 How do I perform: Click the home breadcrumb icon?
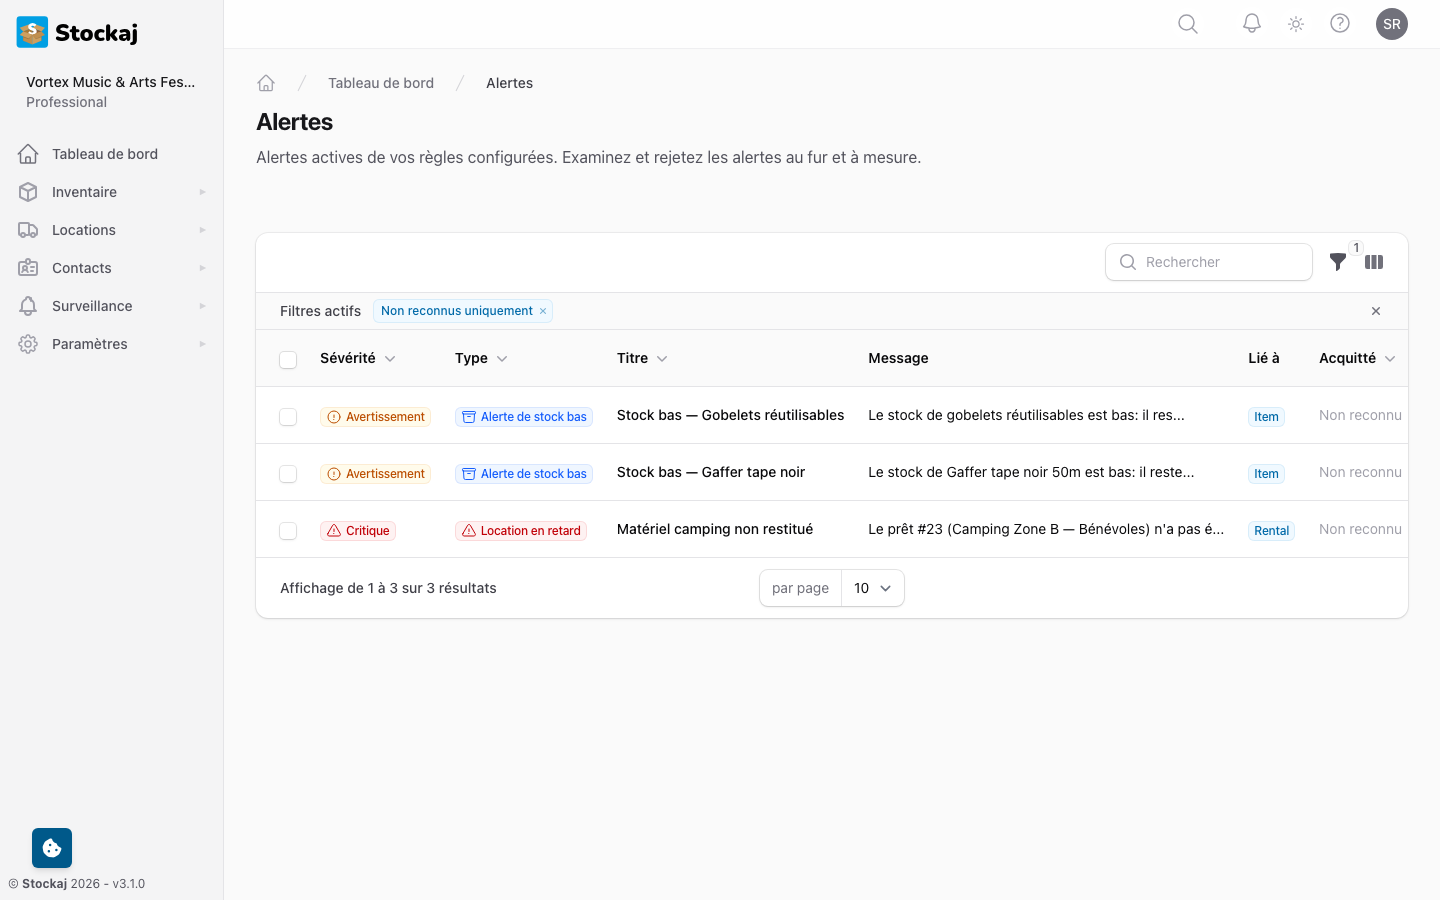pos(266,82)
